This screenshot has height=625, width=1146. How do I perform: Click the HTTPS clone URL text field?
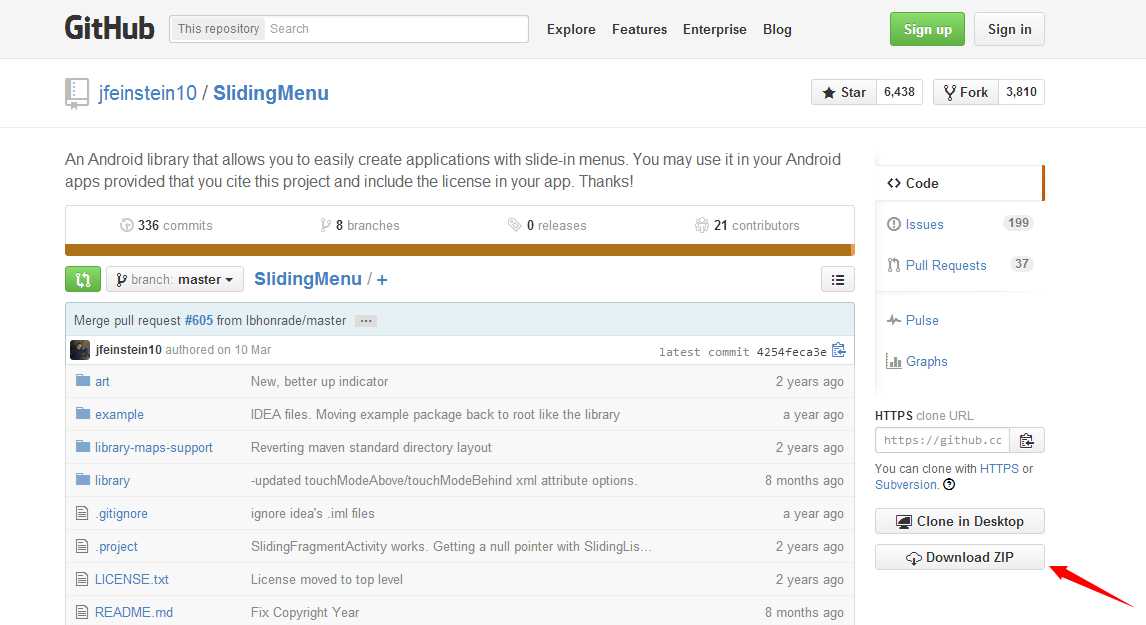tap(942, 440)
